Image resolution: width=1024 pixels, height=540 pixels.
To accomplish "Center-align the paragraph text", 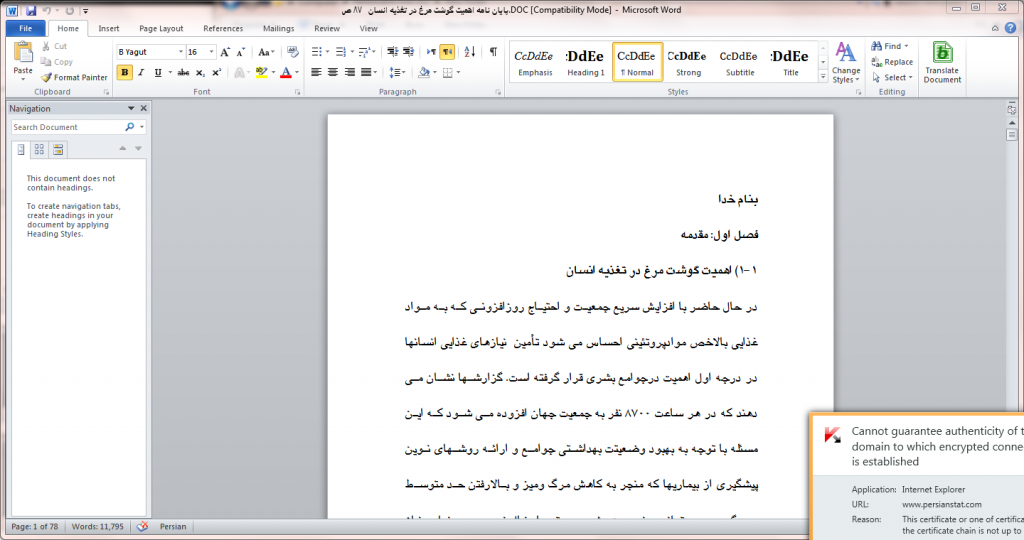I will (334, 72).
